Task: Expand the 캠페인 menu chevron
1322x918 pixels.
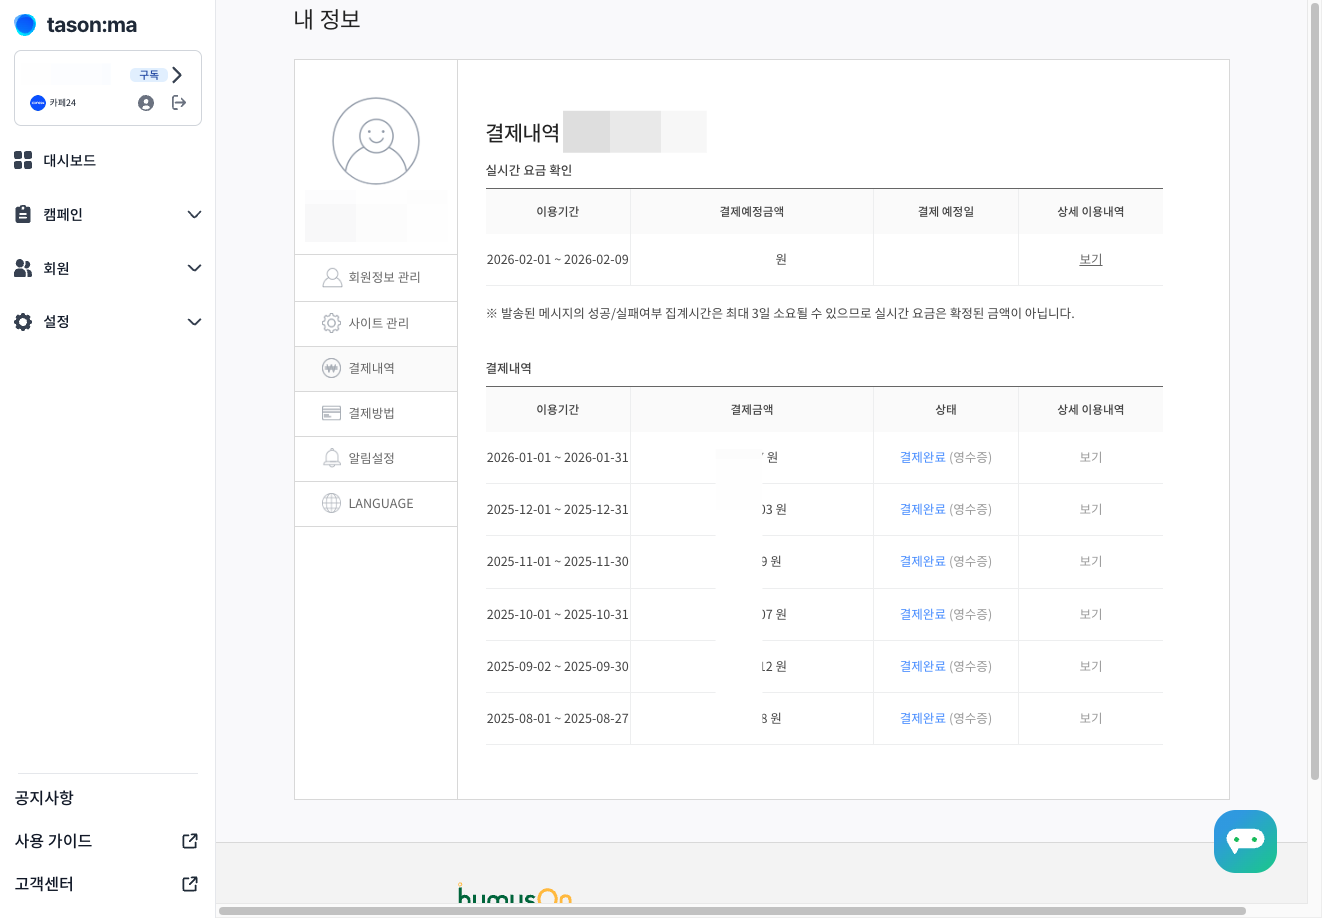Action: pyautogui.click(x=195, y=214)
